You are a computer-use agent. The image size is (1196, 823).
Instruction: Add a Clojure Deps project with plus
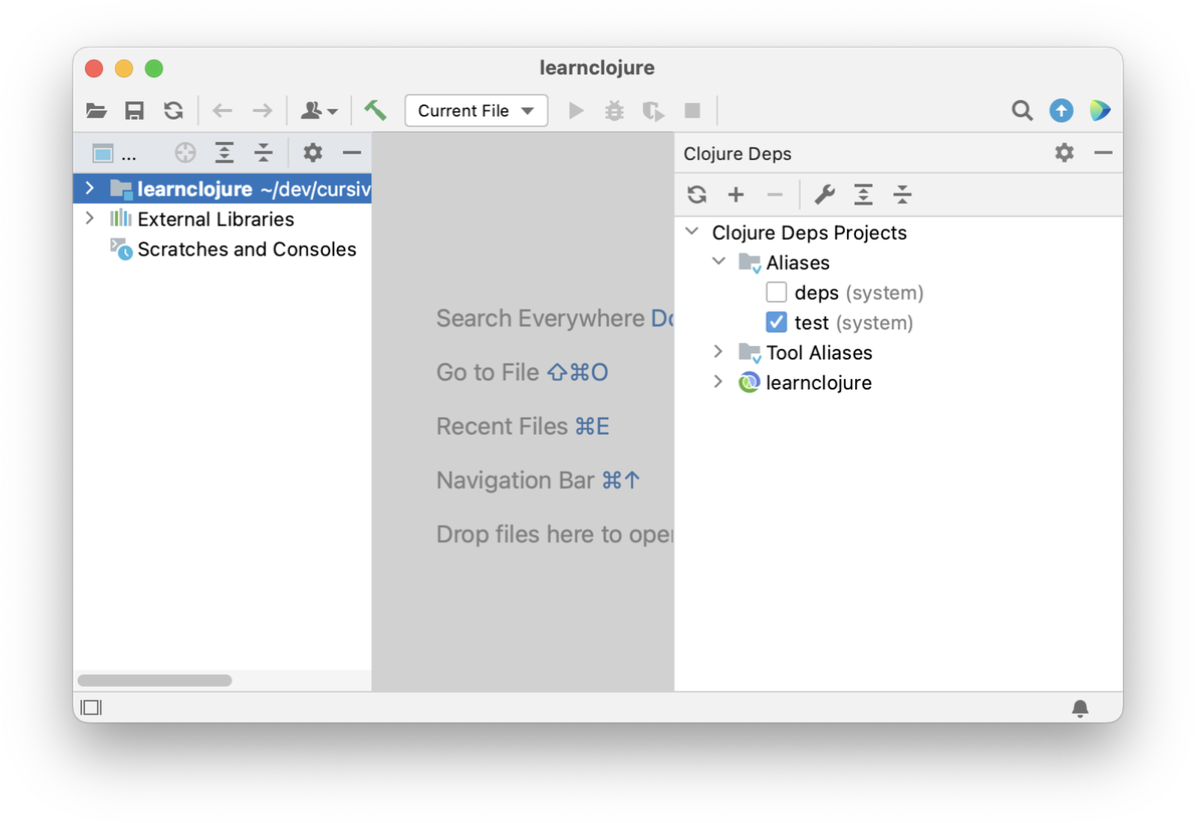[x=736, y=194]
